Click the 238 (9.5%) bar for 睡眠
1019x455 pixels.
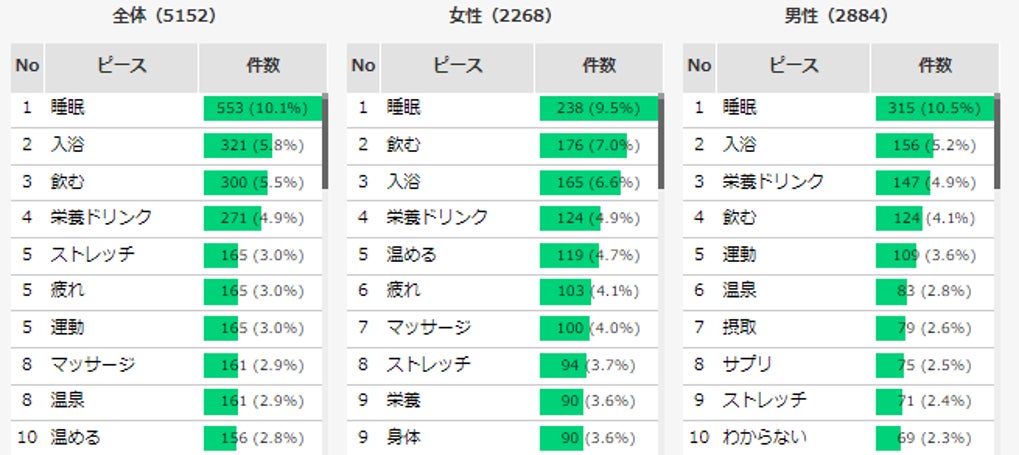point(597,108)
